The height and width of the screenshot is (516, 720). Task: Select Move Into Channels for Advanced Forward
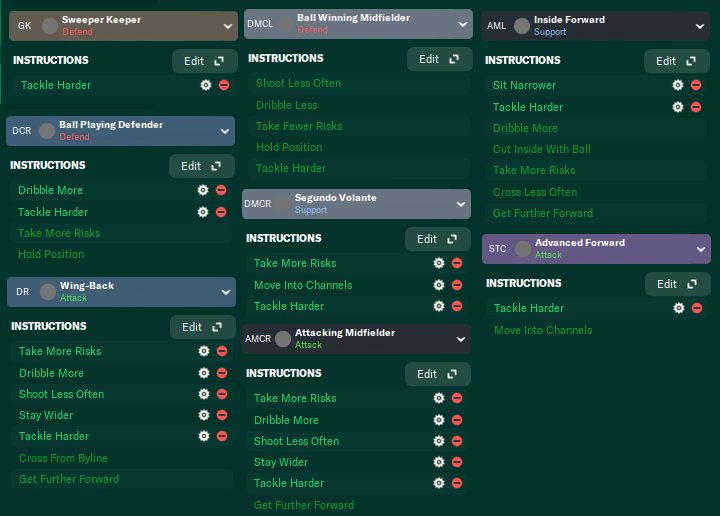[543, 330]
